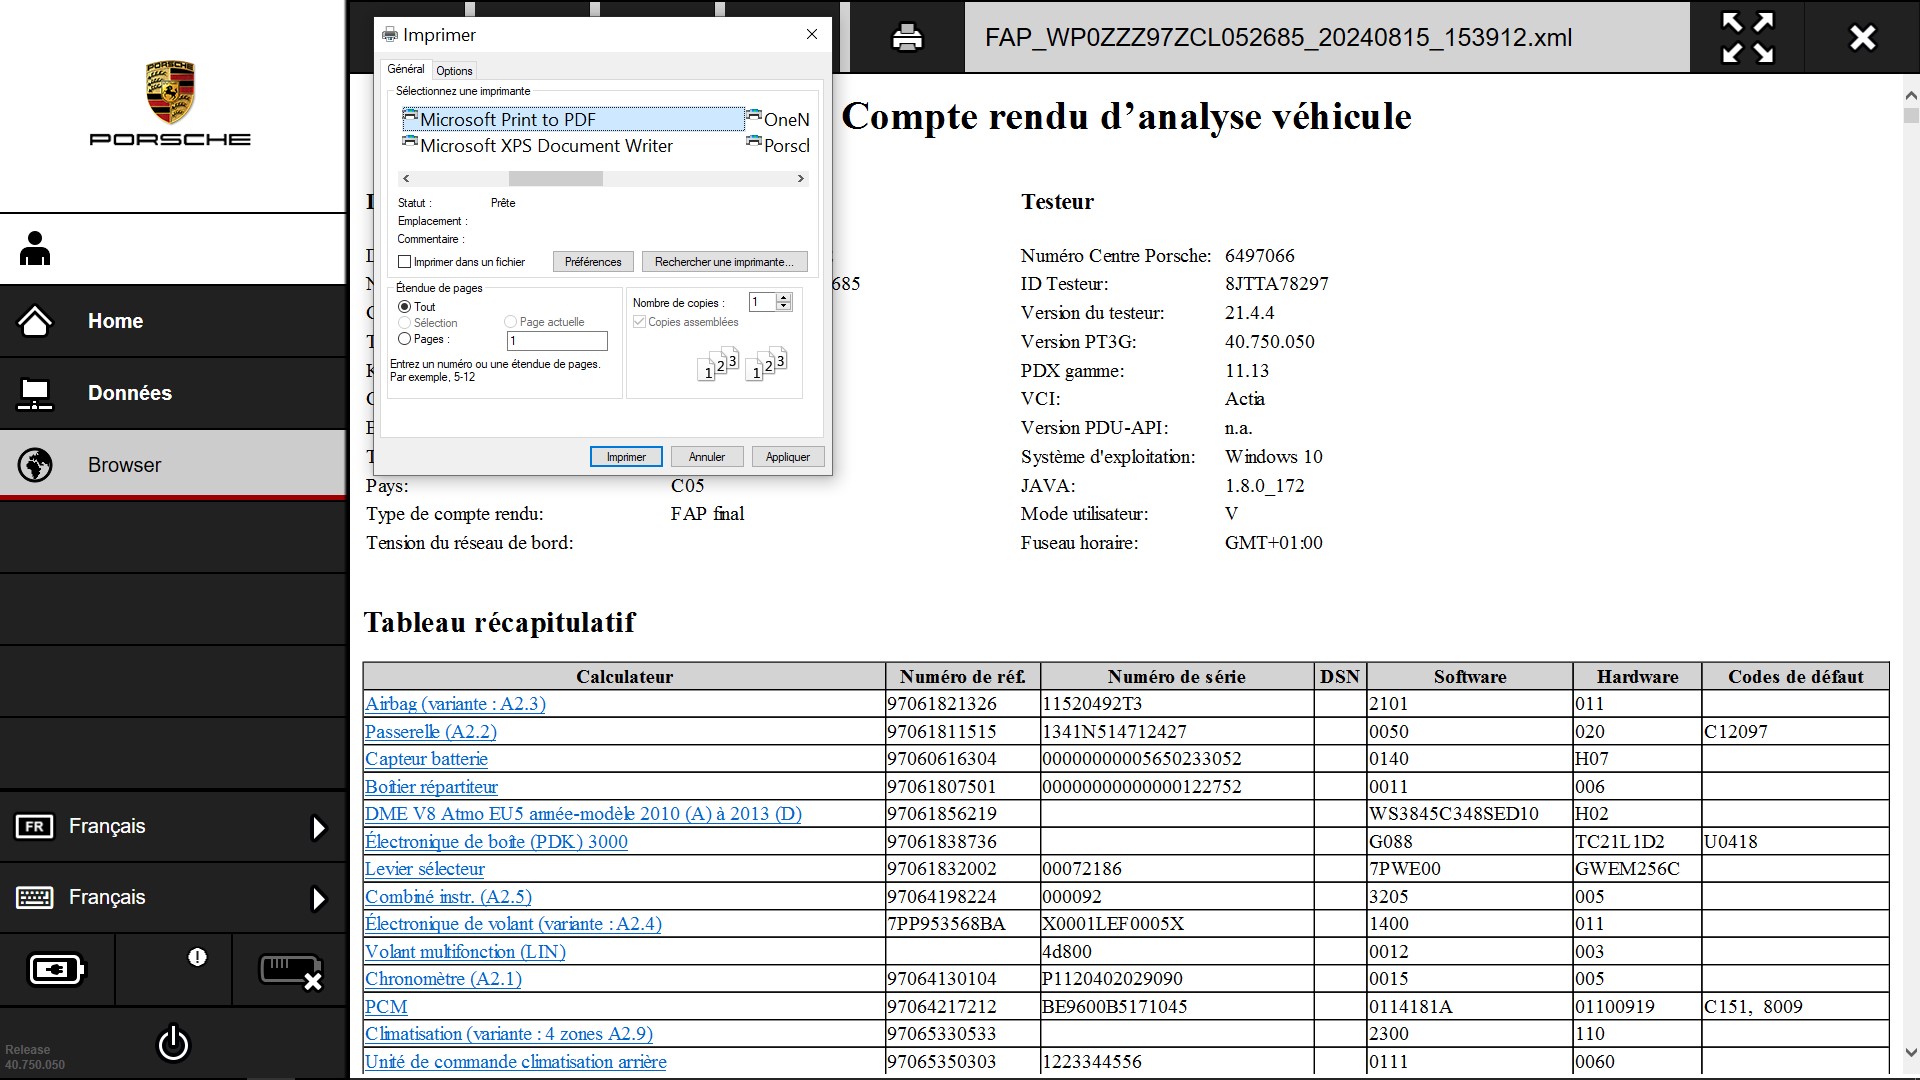Click the warning exclamation indicator icon
The height and width of the screenshot is (1080, 1920).
[197, 957]
